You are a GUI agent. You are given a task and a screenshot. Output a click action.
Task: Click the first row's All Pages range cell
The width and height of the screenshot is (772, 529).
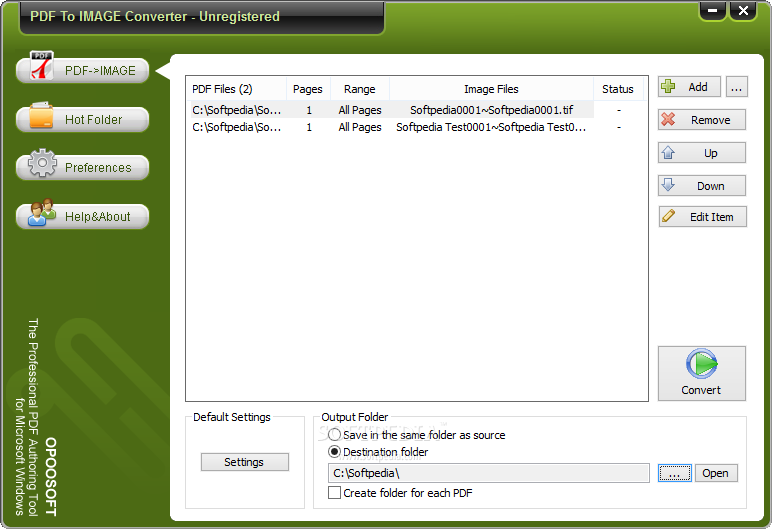pos(360,110)
